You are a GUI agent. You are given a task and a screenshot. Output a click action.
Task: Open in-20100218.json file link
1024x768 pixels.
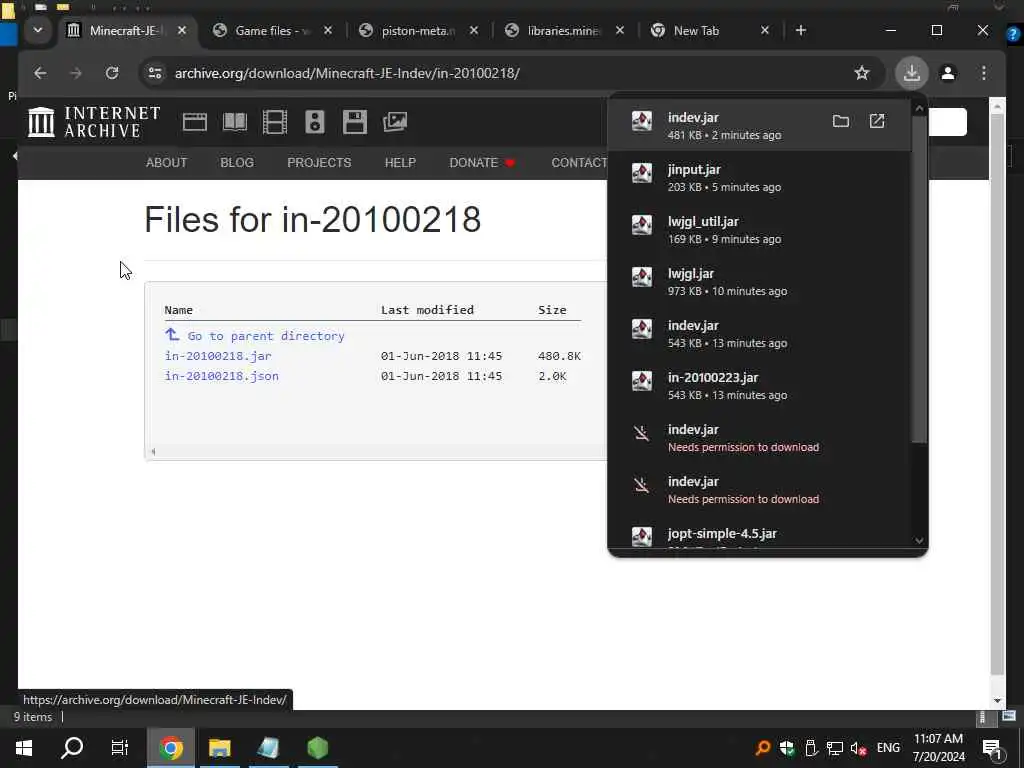pyautogui.click(x=221, y=376)
